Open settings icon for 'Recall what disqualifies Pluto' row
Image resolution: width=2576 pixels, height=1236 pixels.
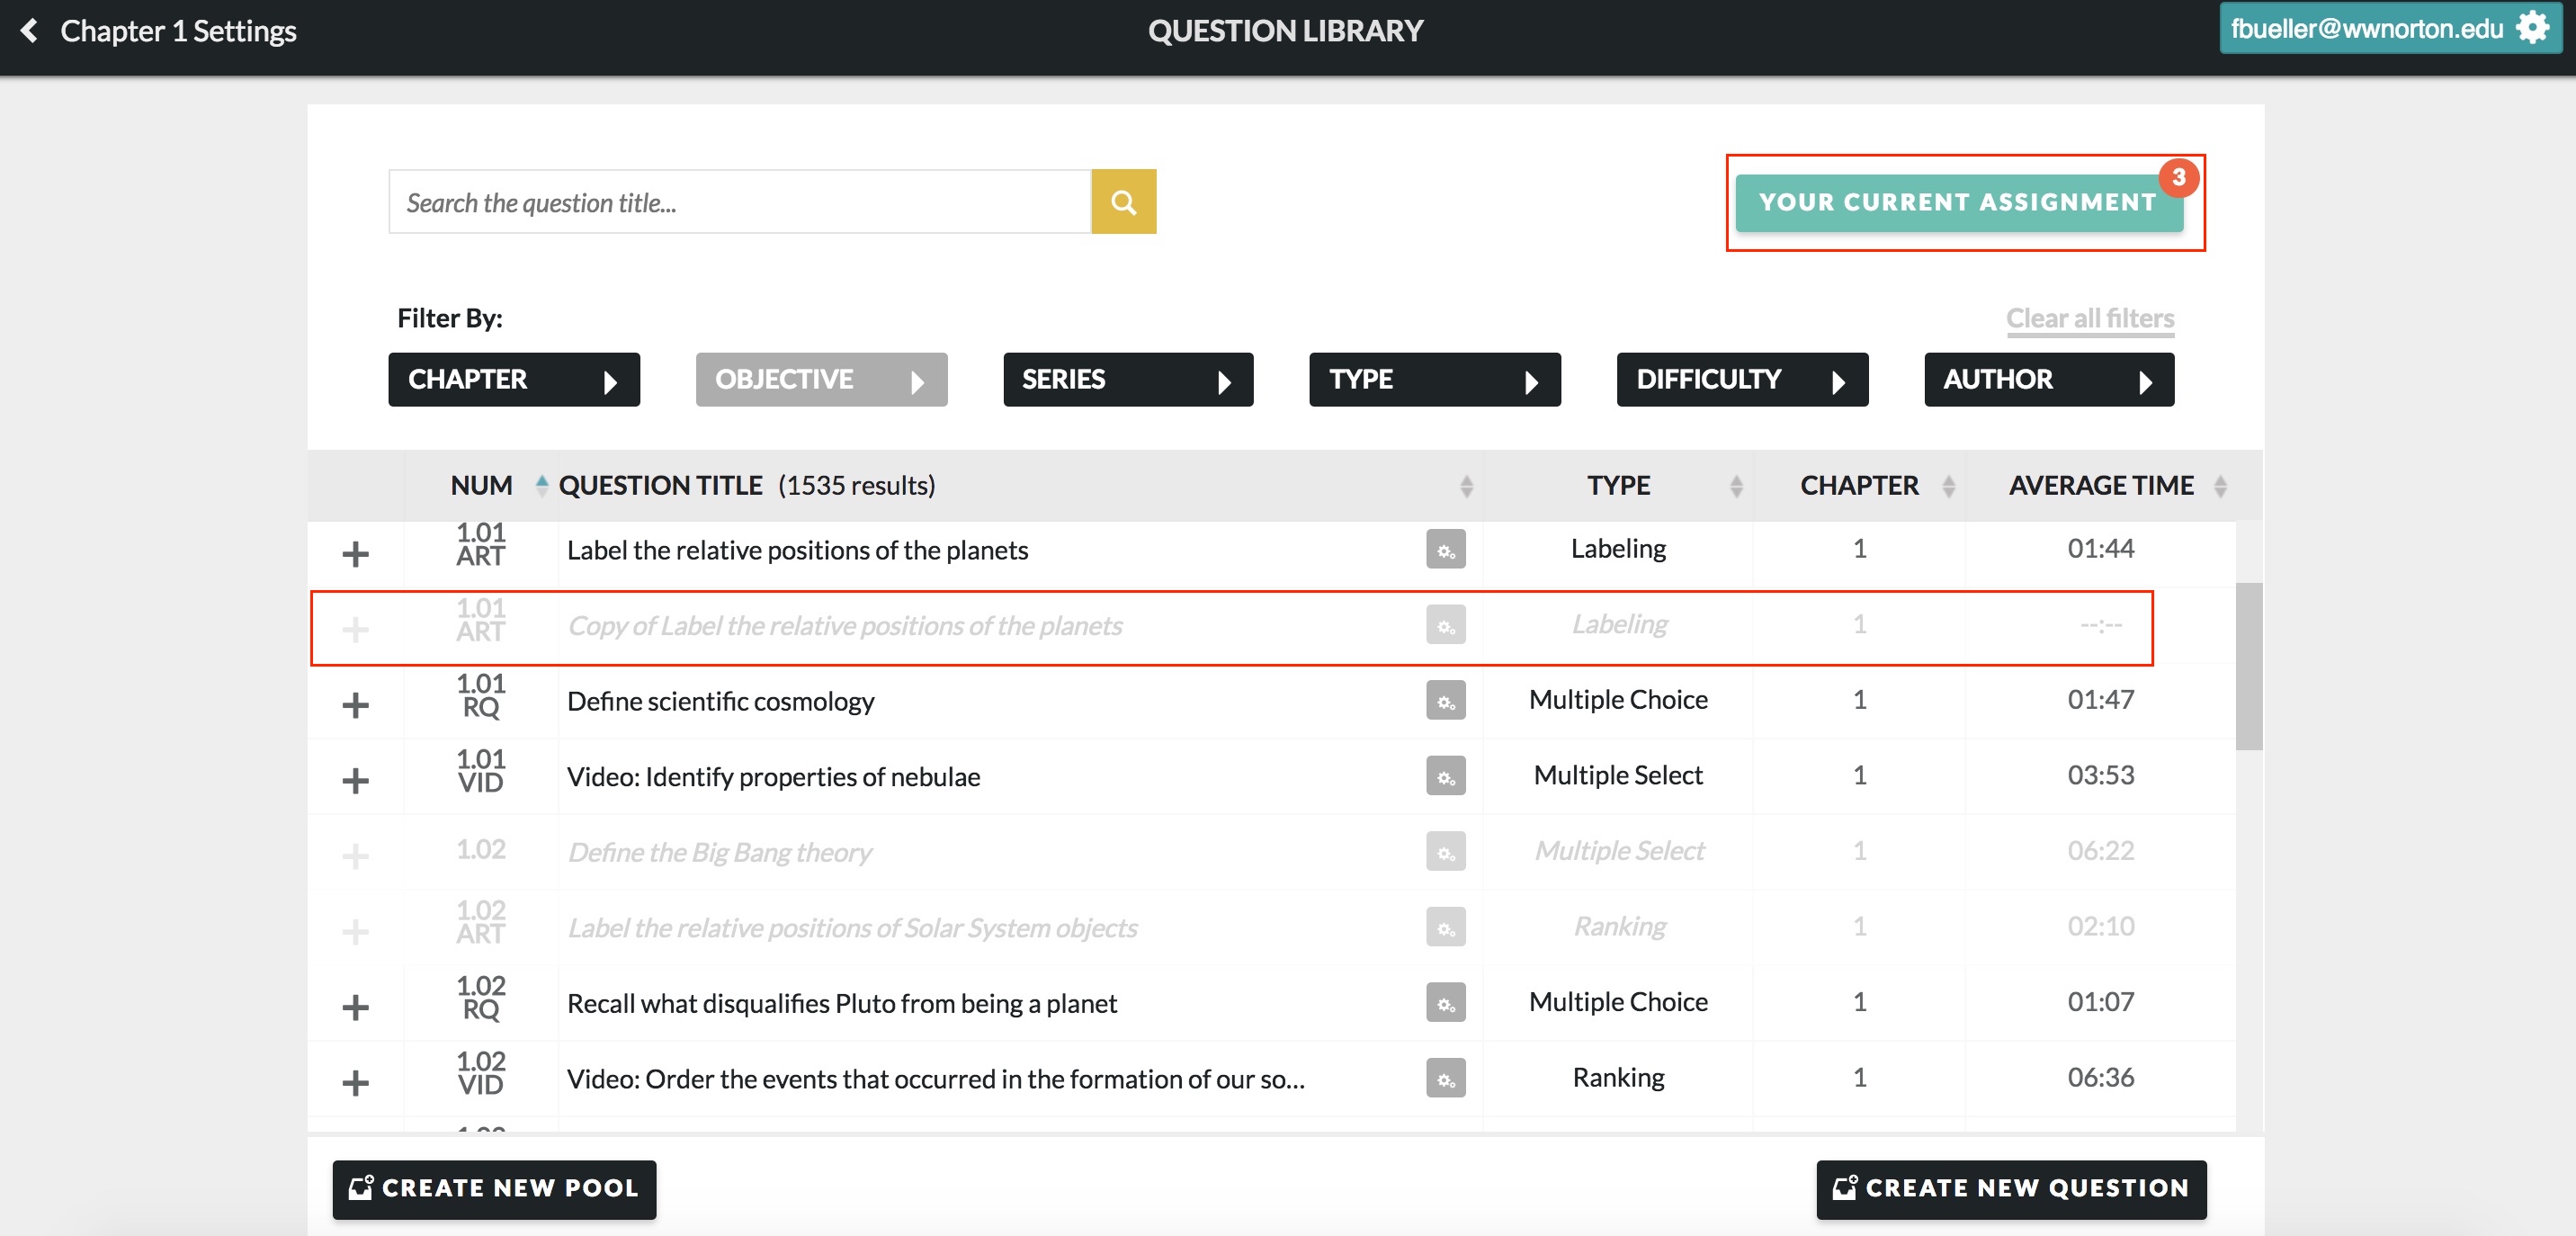(x=1445, y=1003)
